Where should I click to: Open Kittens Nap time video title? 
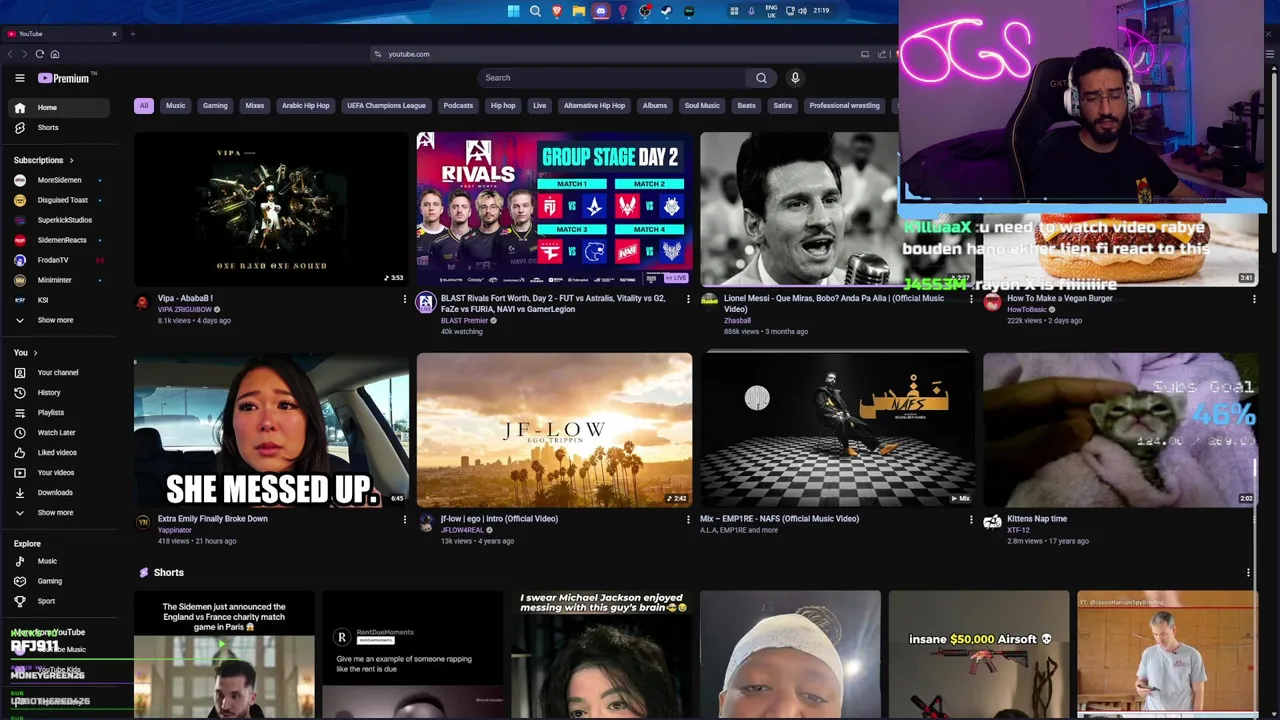click(1037, 519)
